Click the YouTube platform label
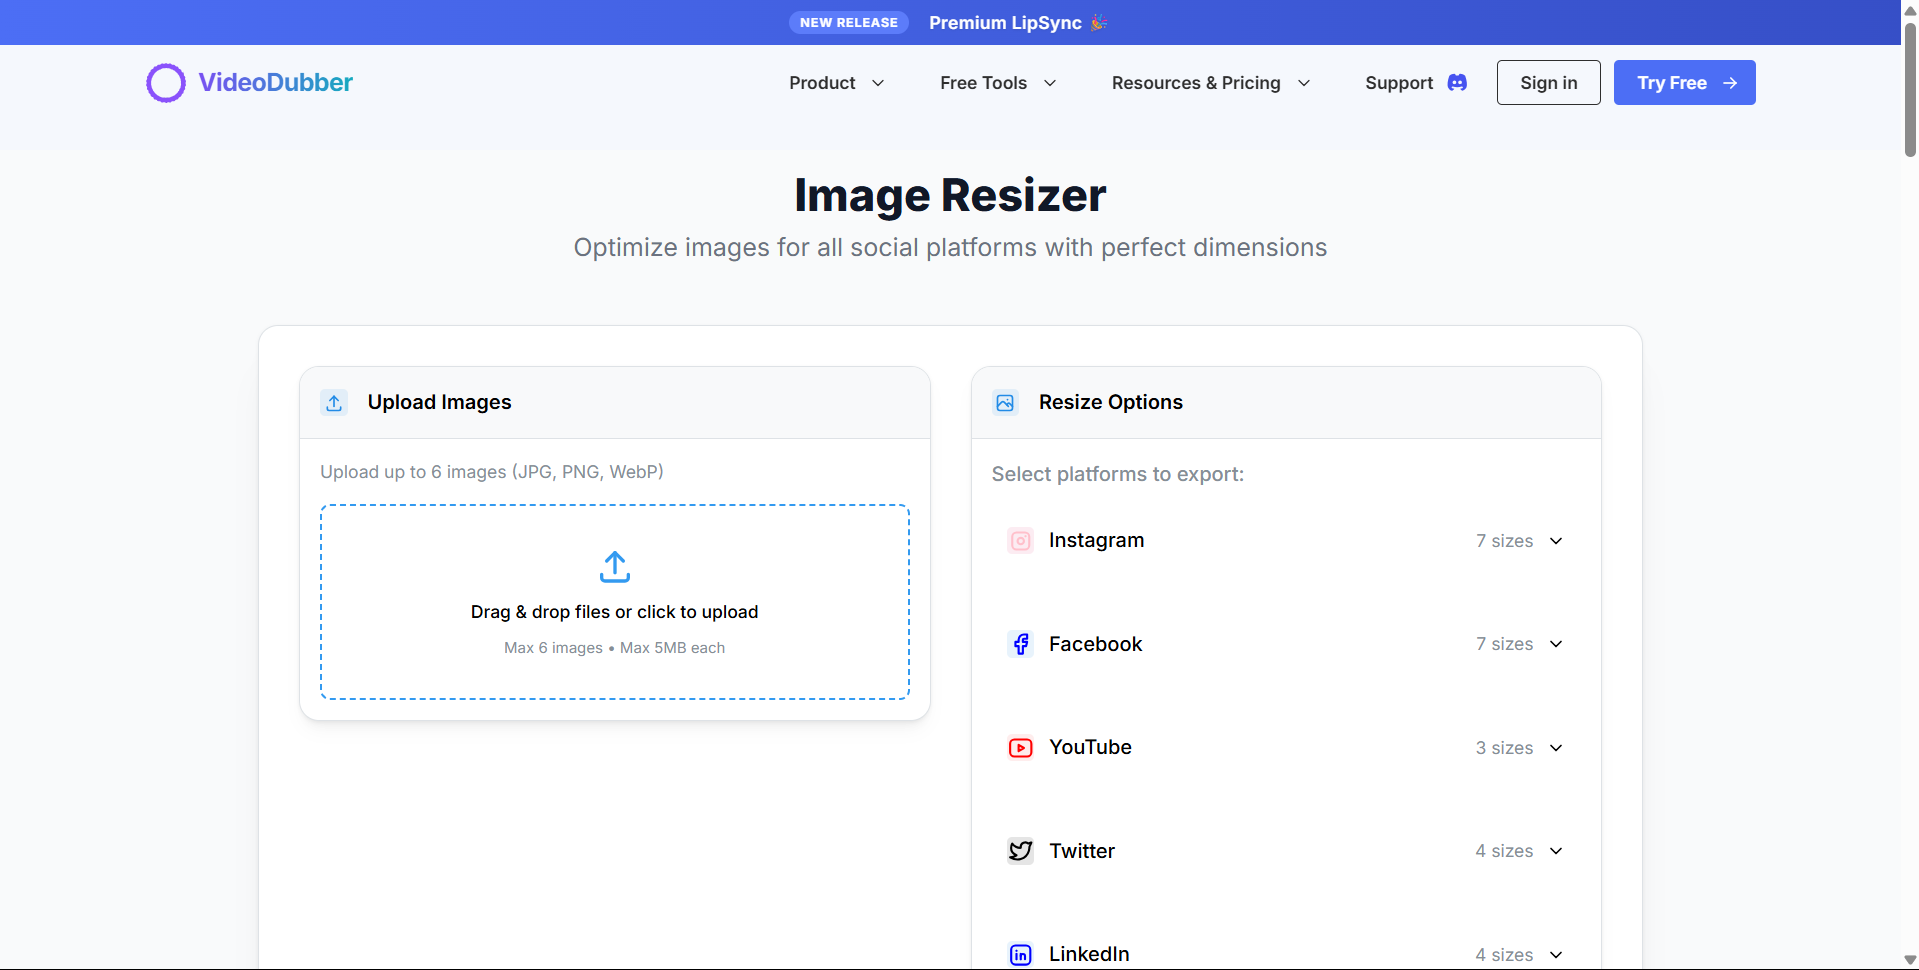Viewport: 1919px width, 970px height. click(1090, 748)
